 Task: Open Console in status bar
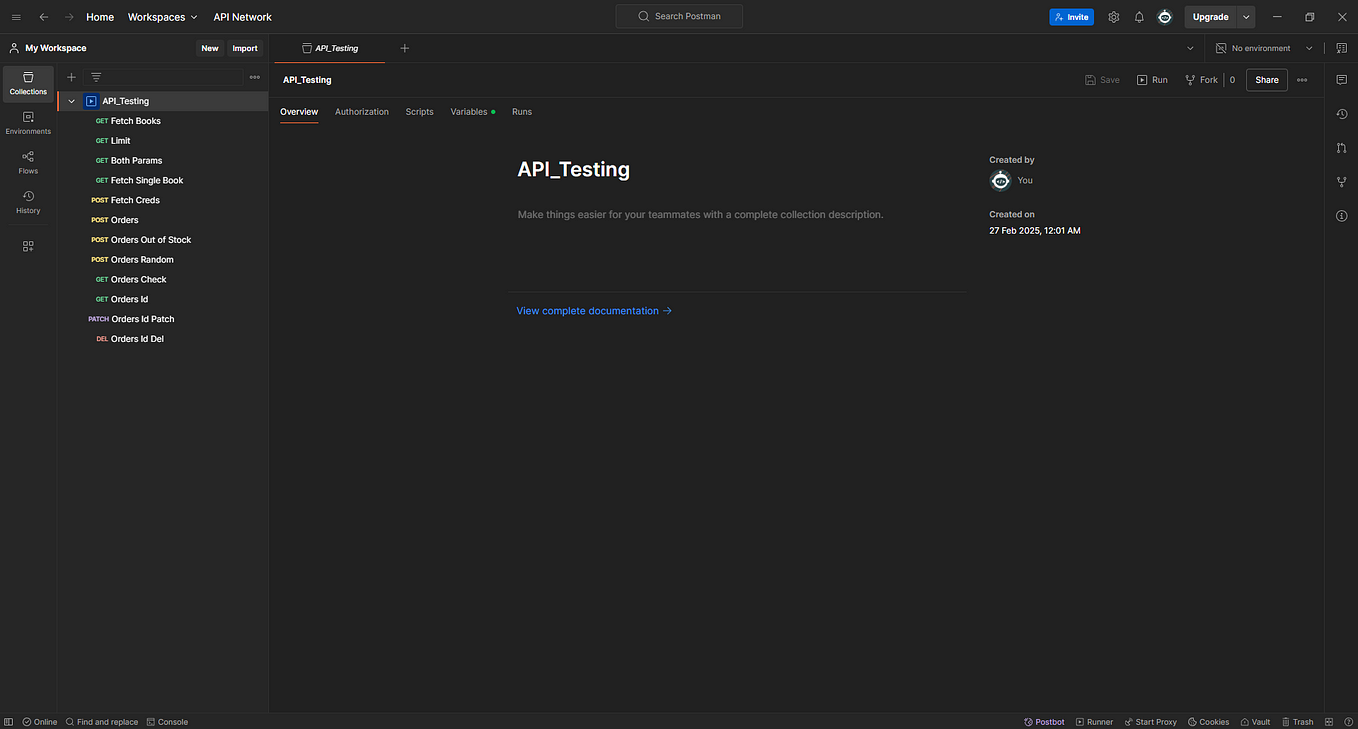[x=167, y=722]
